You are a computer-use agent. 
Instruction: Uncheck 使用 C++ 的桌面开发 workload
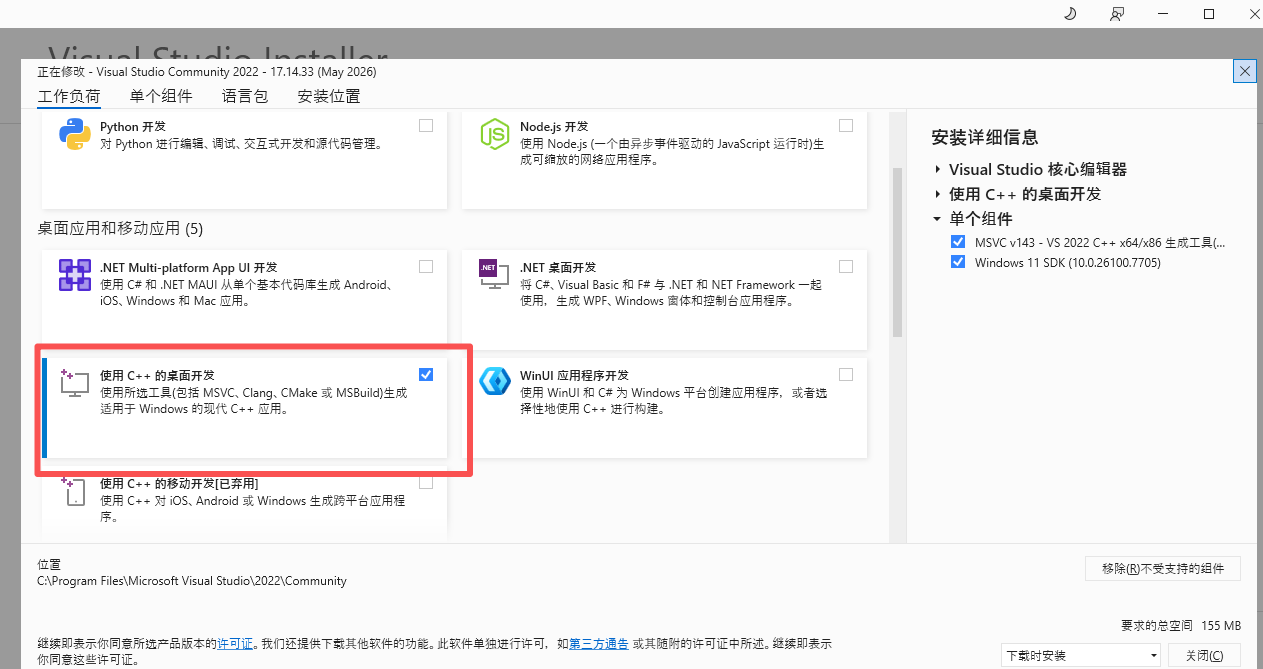(x=426, y=375)
